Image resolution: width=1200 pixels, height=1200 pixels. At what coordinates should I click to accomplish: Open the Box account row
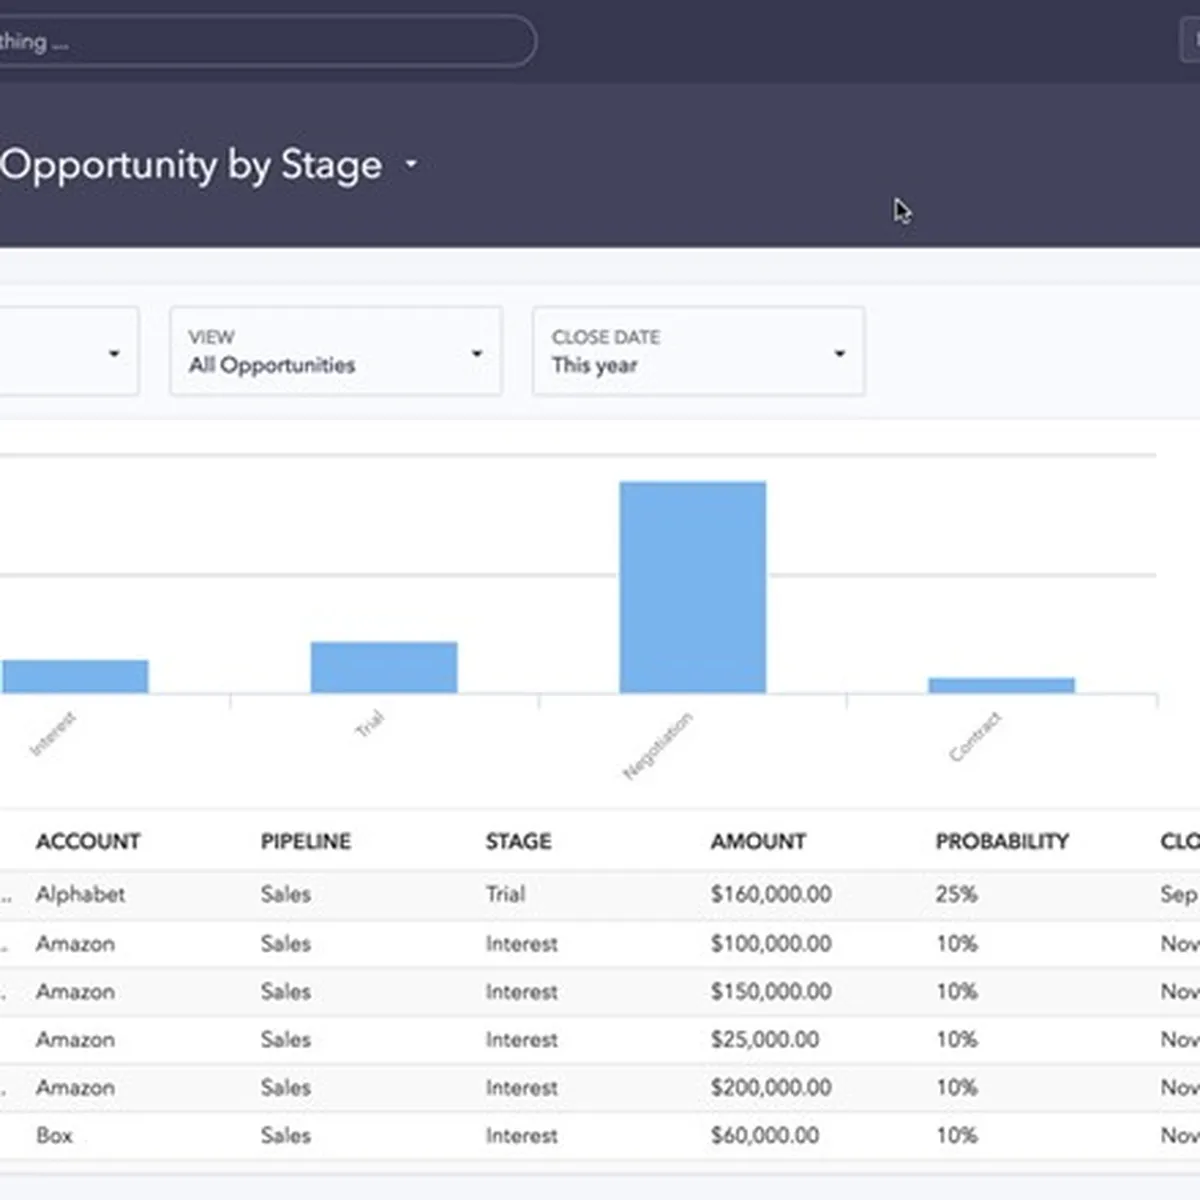pos(54,1135)
